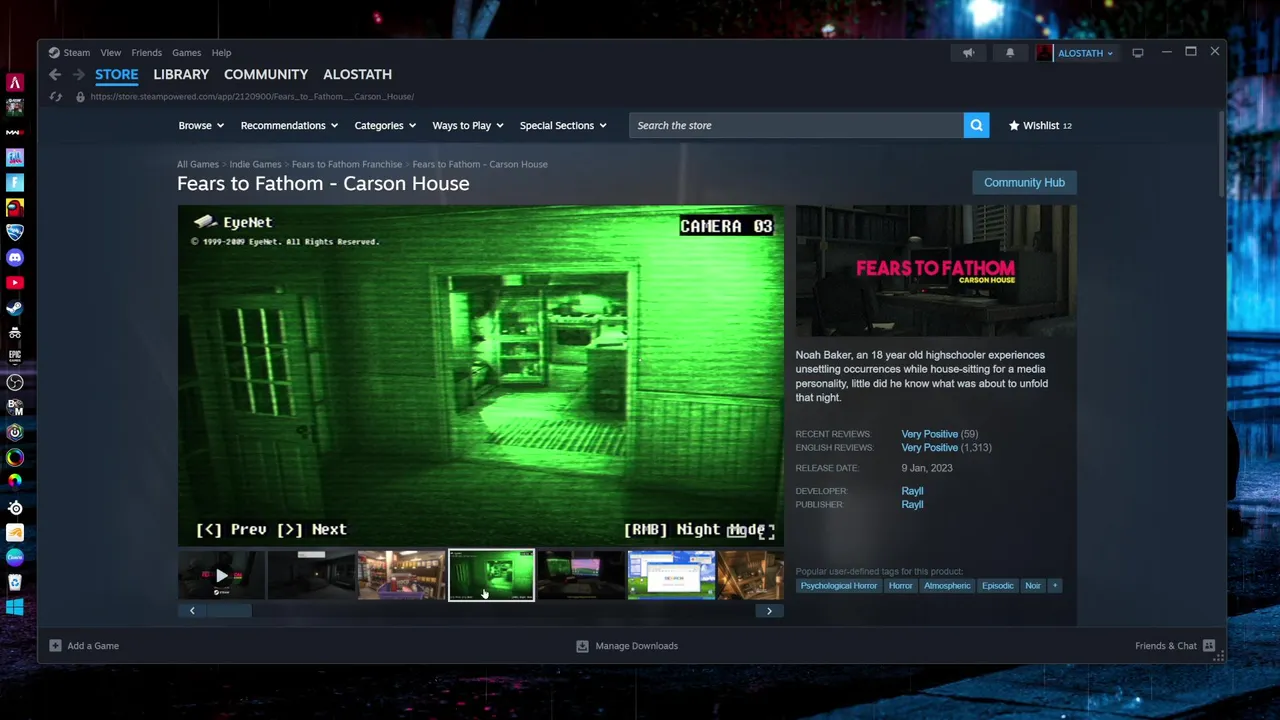Viewport: 1280px width, 720px height.
Task: Open YouTube from the desktop dock
Action: (15, 283)
